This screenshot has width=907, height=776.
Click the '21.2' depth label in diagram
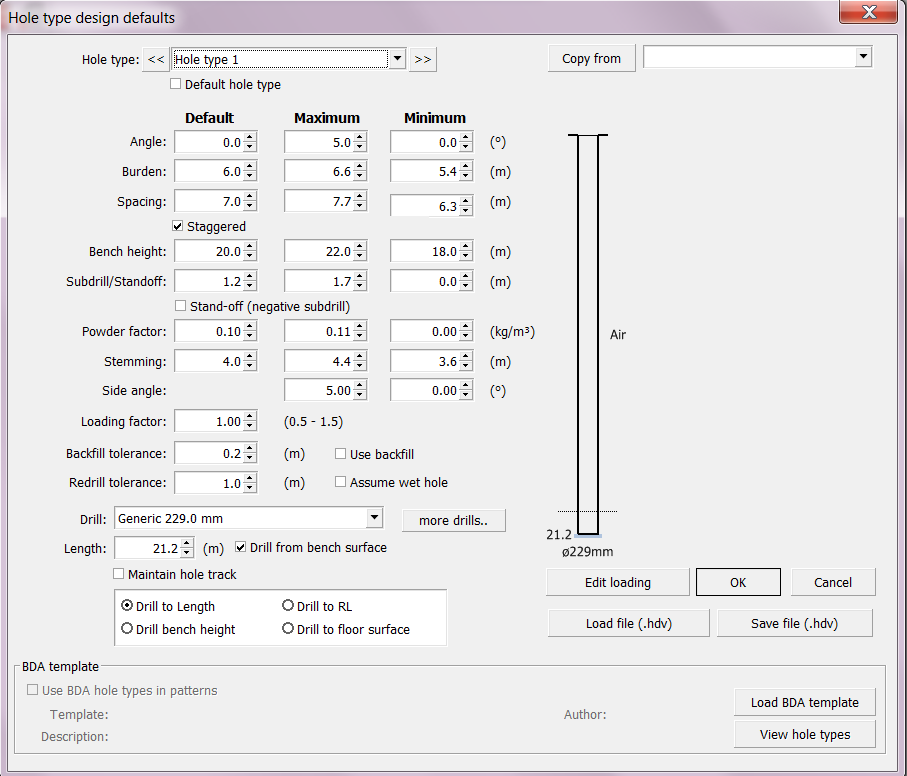pos(559,535)
